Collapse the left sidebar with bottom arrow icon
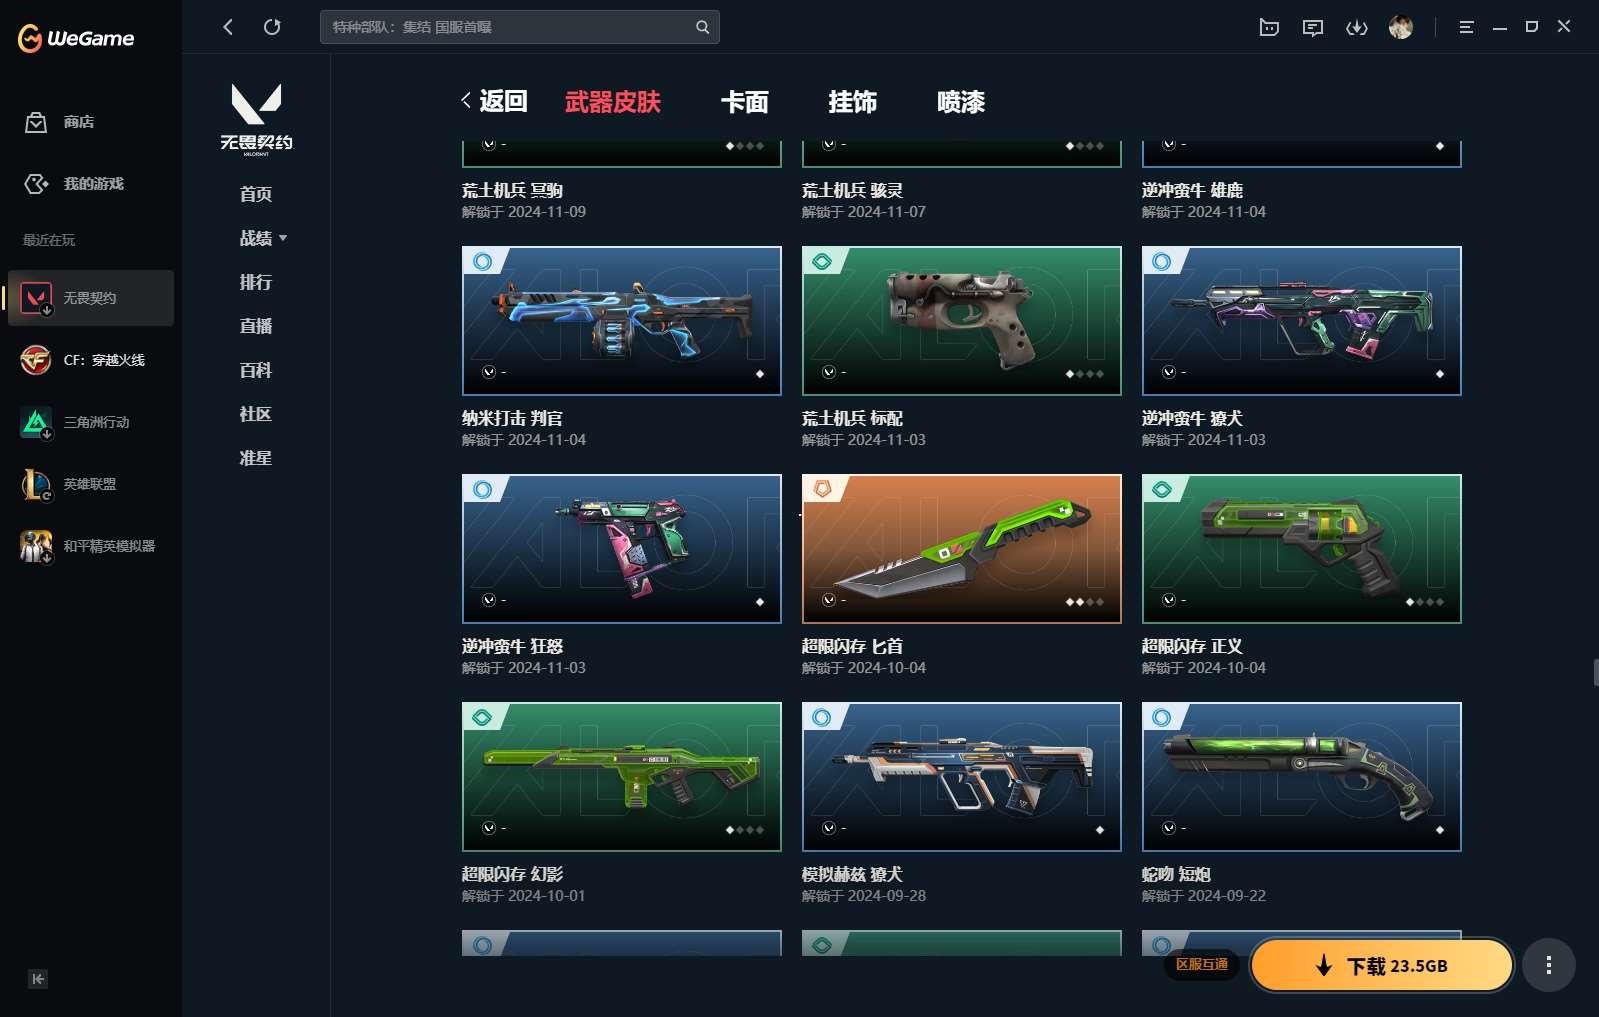Viewport: 1599px width, 1017px height. pyautogui.click(x=37, y=979)
